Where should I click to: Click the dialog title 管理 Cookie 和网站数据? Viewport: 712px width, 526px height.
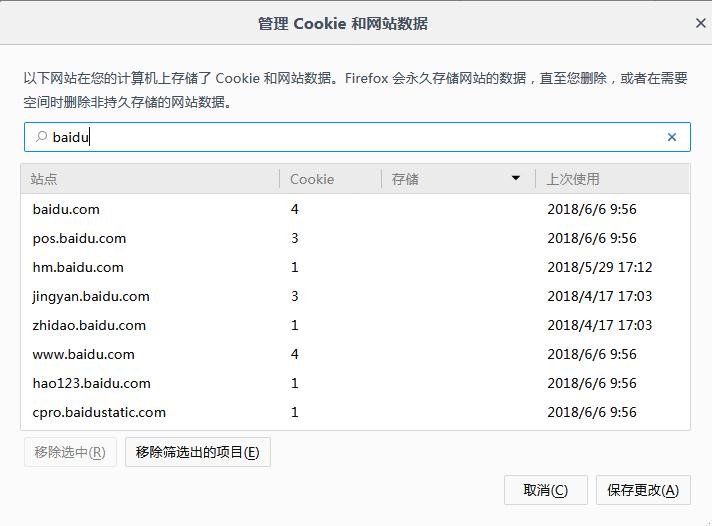[x=343, y=24]
